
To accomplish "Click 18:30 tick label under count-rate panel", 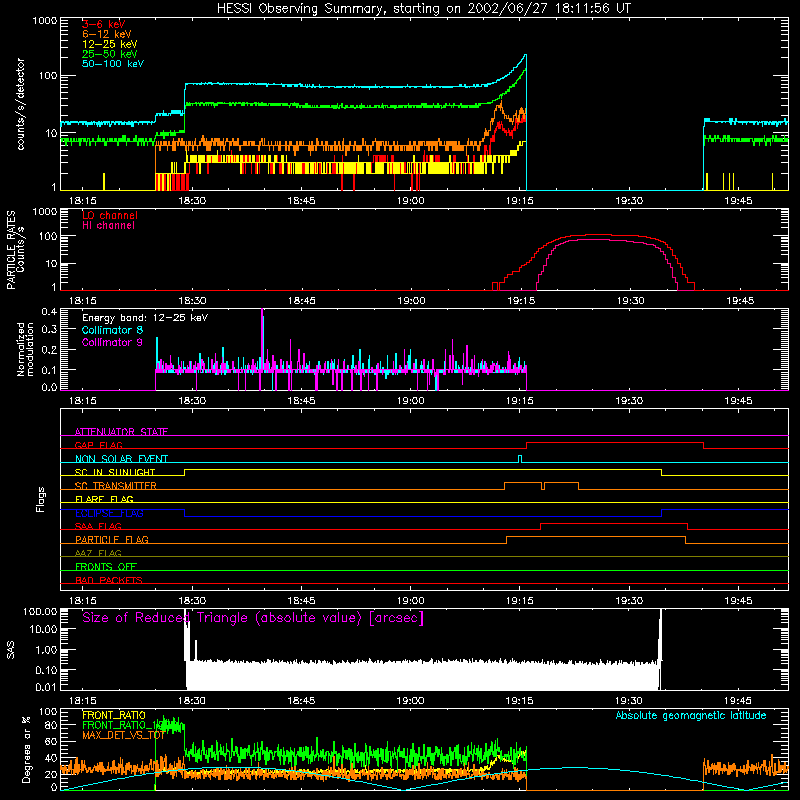I will point(192,201).
